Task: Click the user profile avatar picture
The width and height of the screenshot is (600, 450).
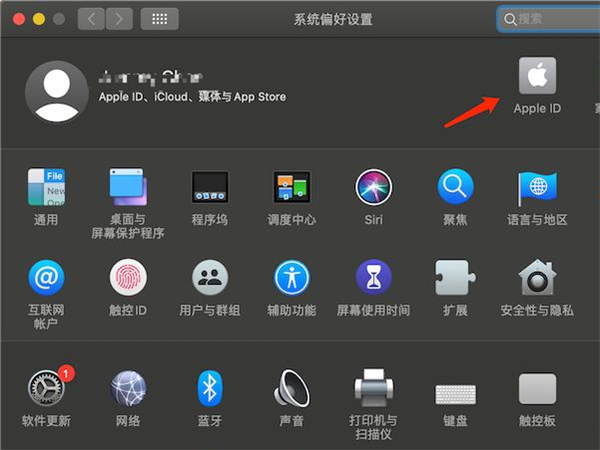Action: [56, 91]
